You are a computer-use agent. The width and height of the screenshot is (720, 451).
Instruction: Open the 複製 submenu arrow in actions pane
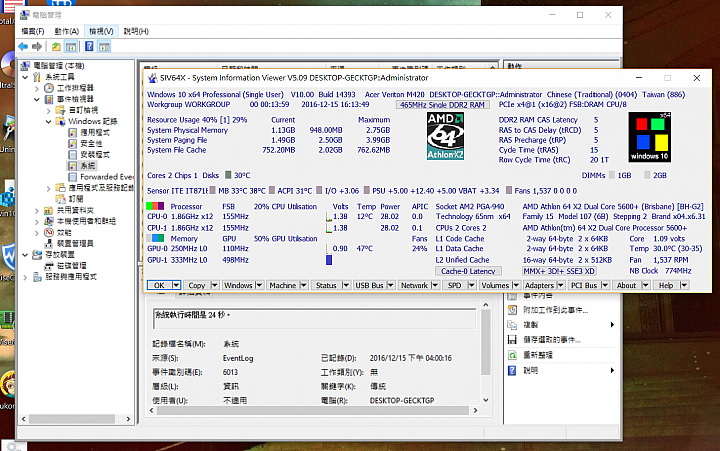click(612, 325)
